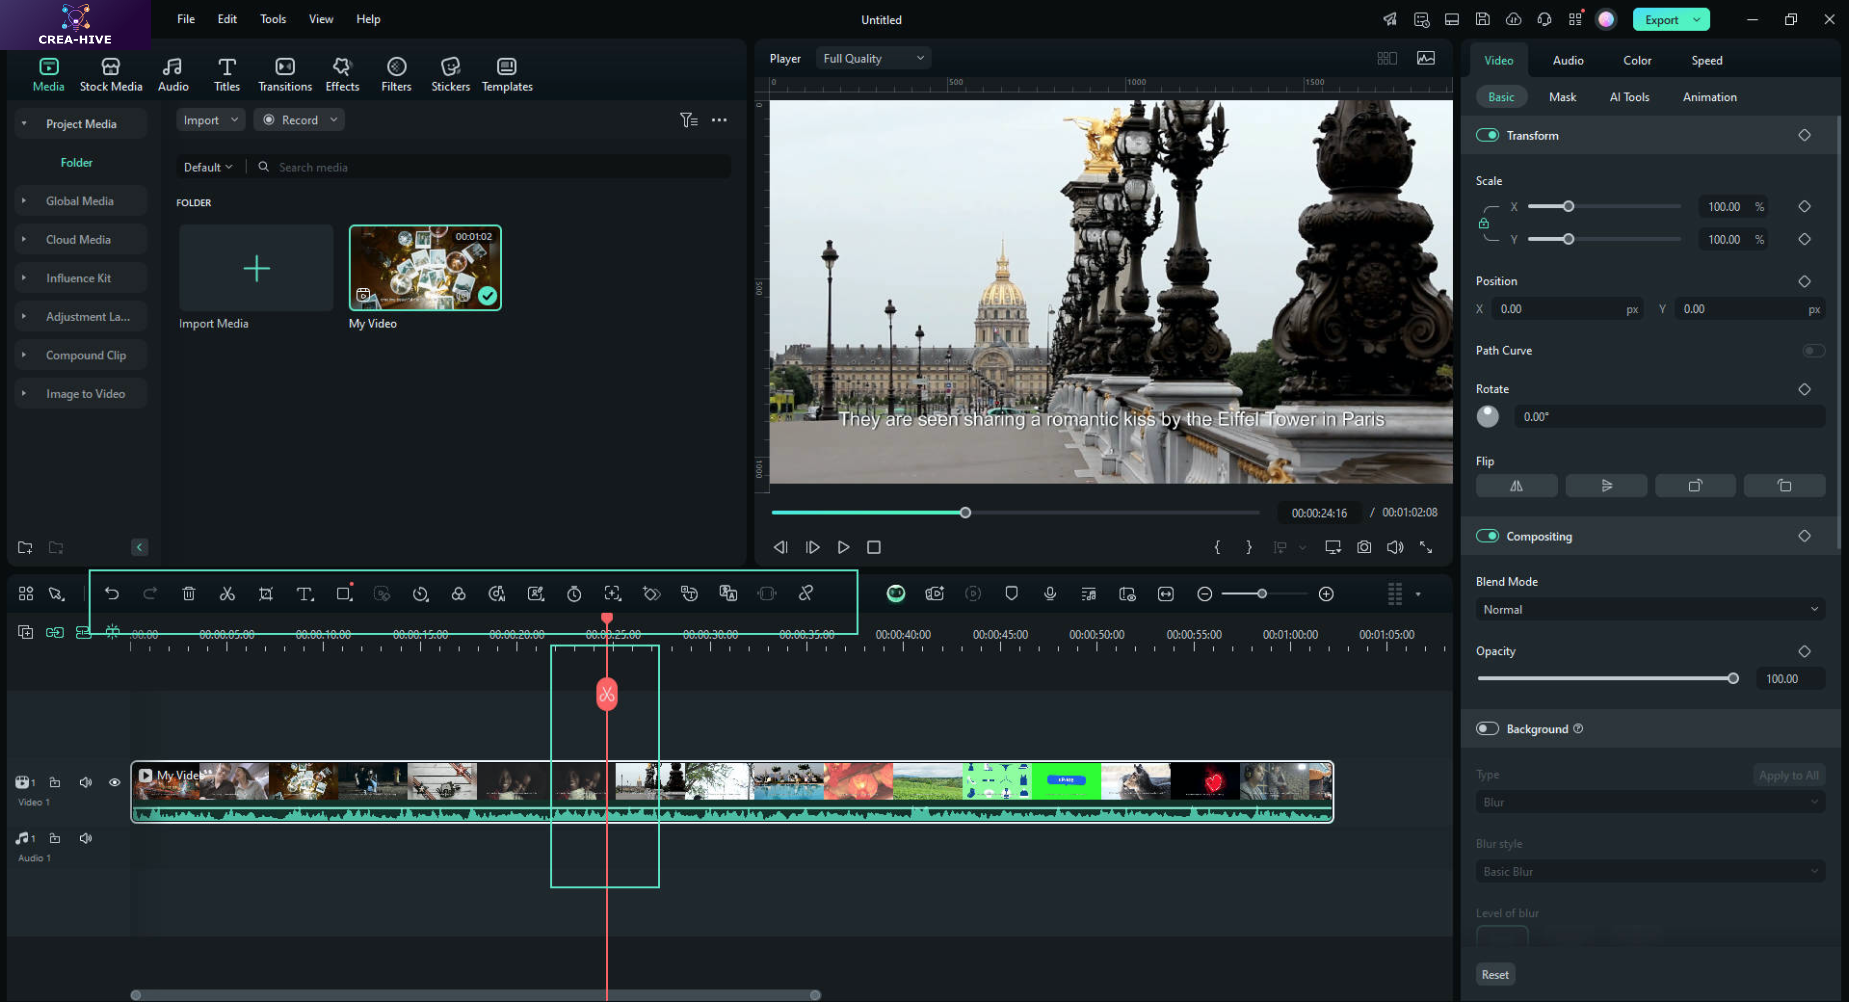Switch to the Color tab

(x=1637, y=61)
